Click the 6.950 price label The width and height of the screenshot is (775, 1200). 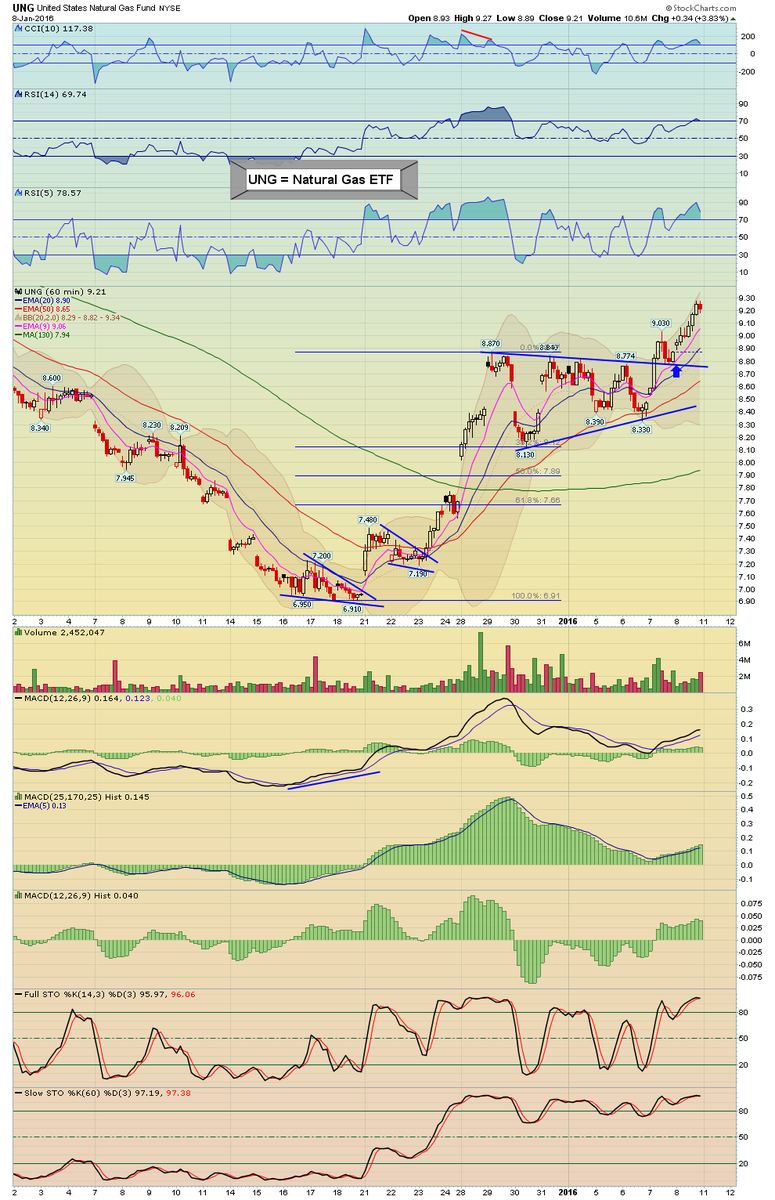coord(301,605)
